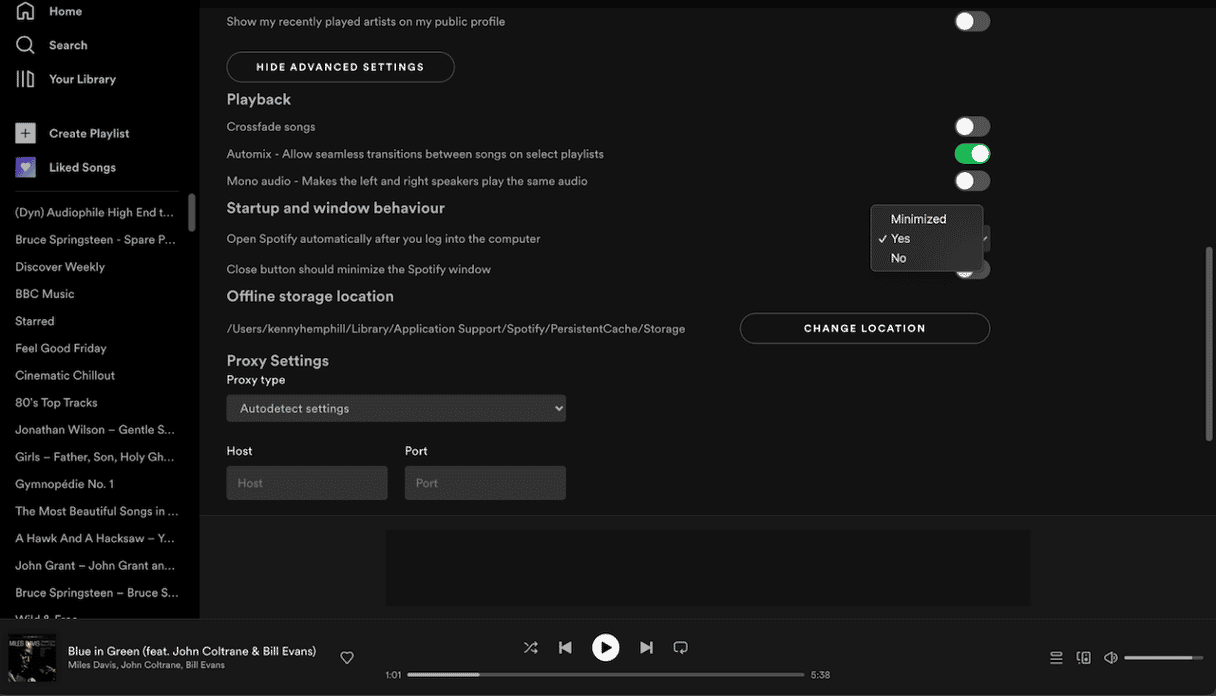Viewport: 1216px width, 696px height.
Task: Click Change Location for offline storage
Action: point(864,327)
